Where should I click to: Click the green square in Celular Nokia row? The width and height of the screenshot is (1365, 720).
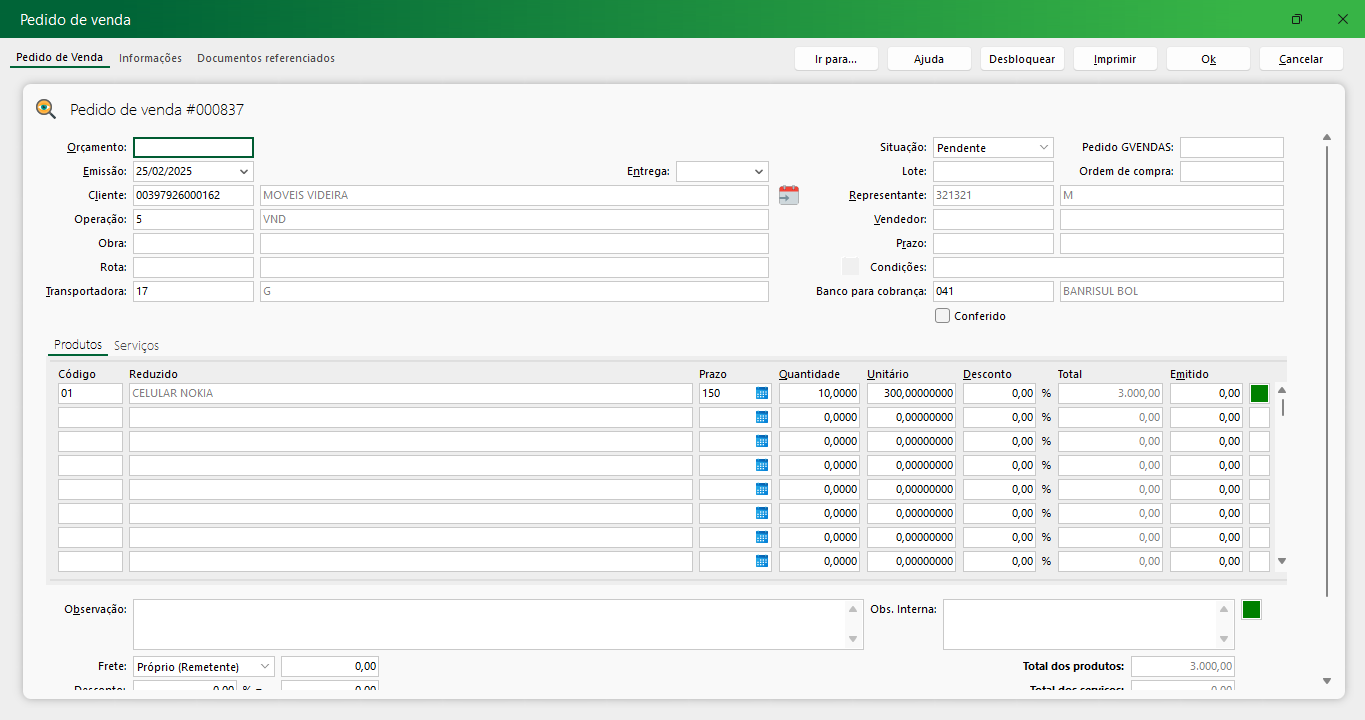click(x=1259, y=394)
